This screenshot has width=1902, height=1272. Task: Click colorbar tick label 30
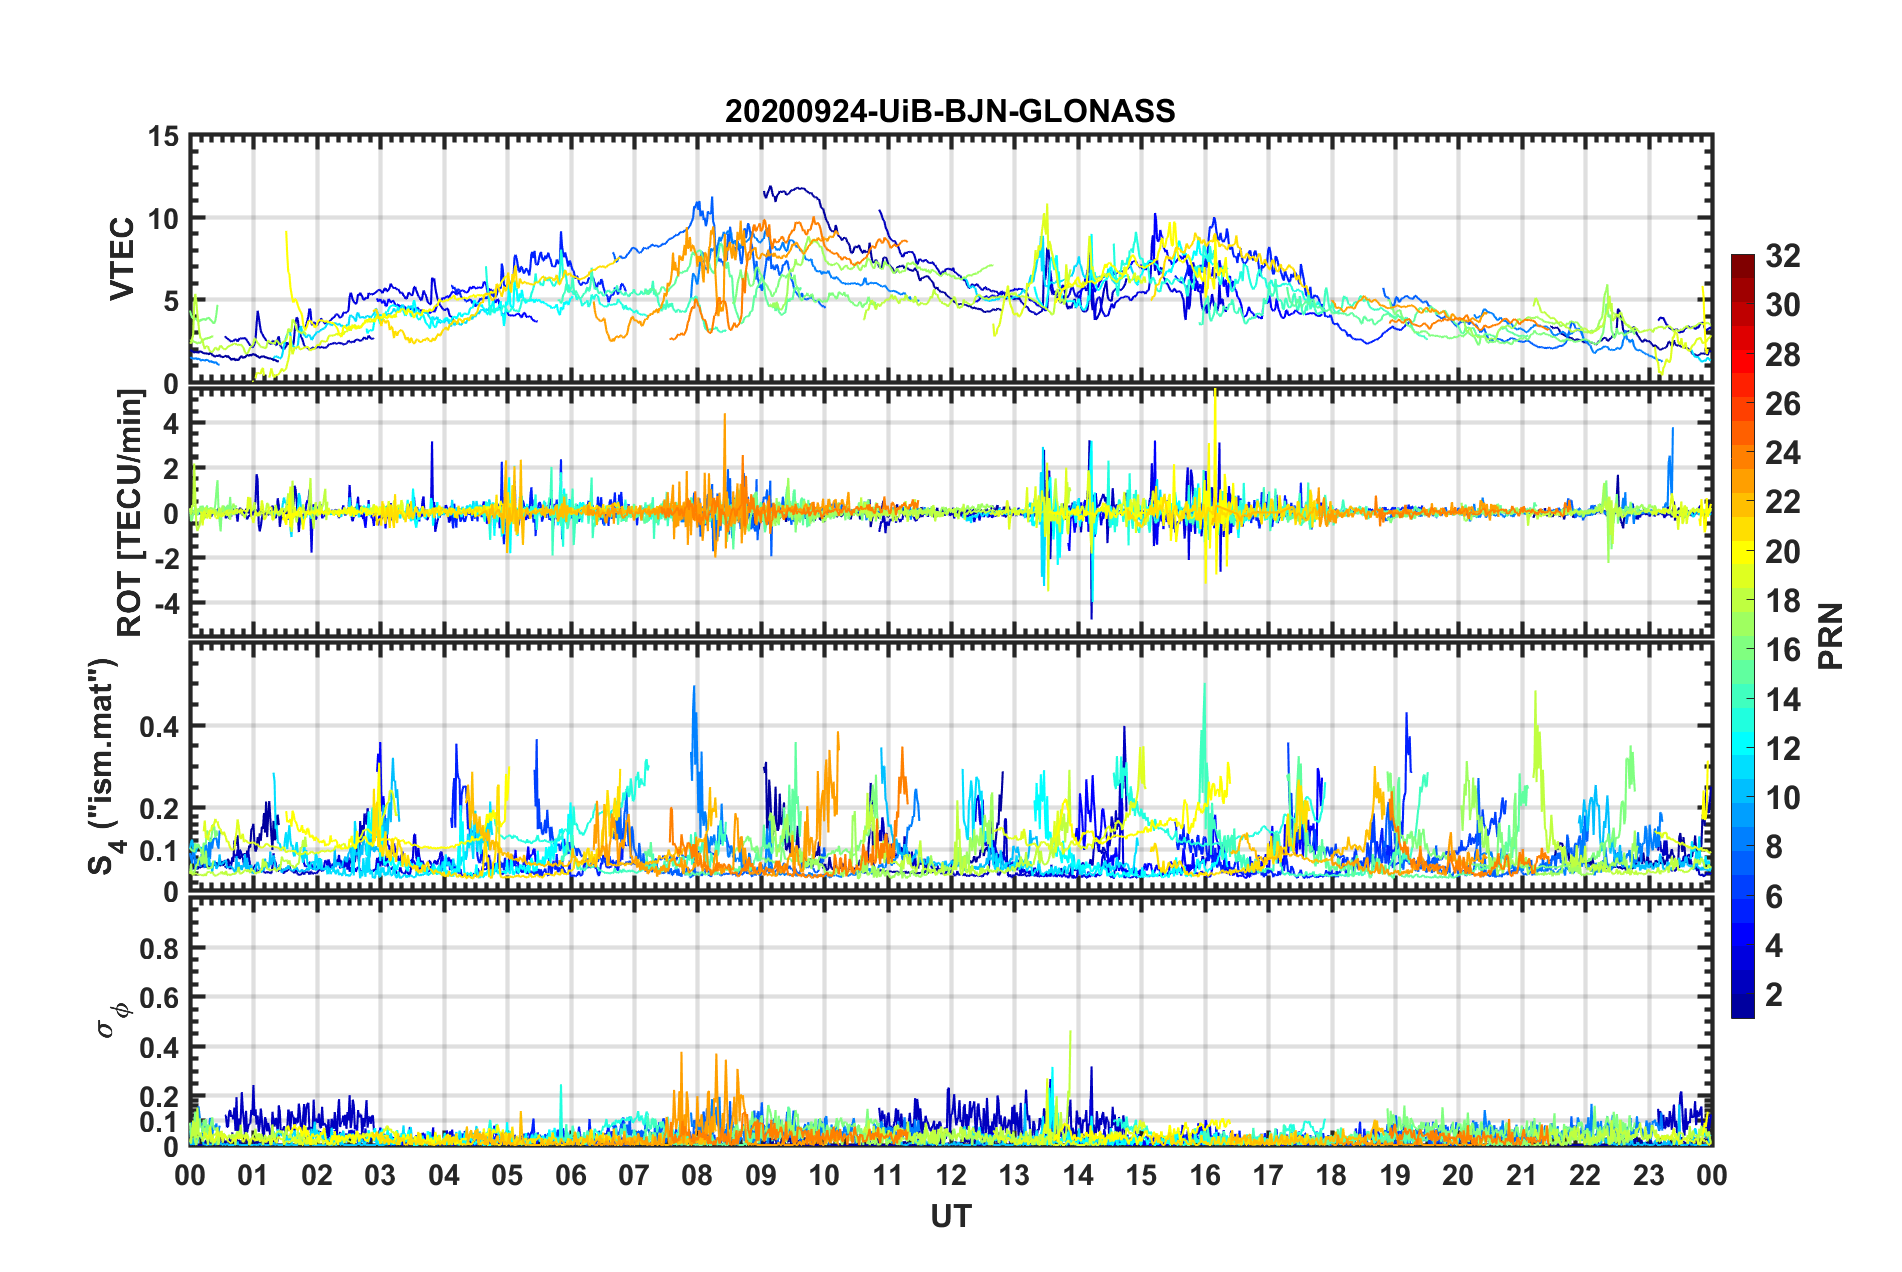pyautogui.click(x=1782, y=305)
